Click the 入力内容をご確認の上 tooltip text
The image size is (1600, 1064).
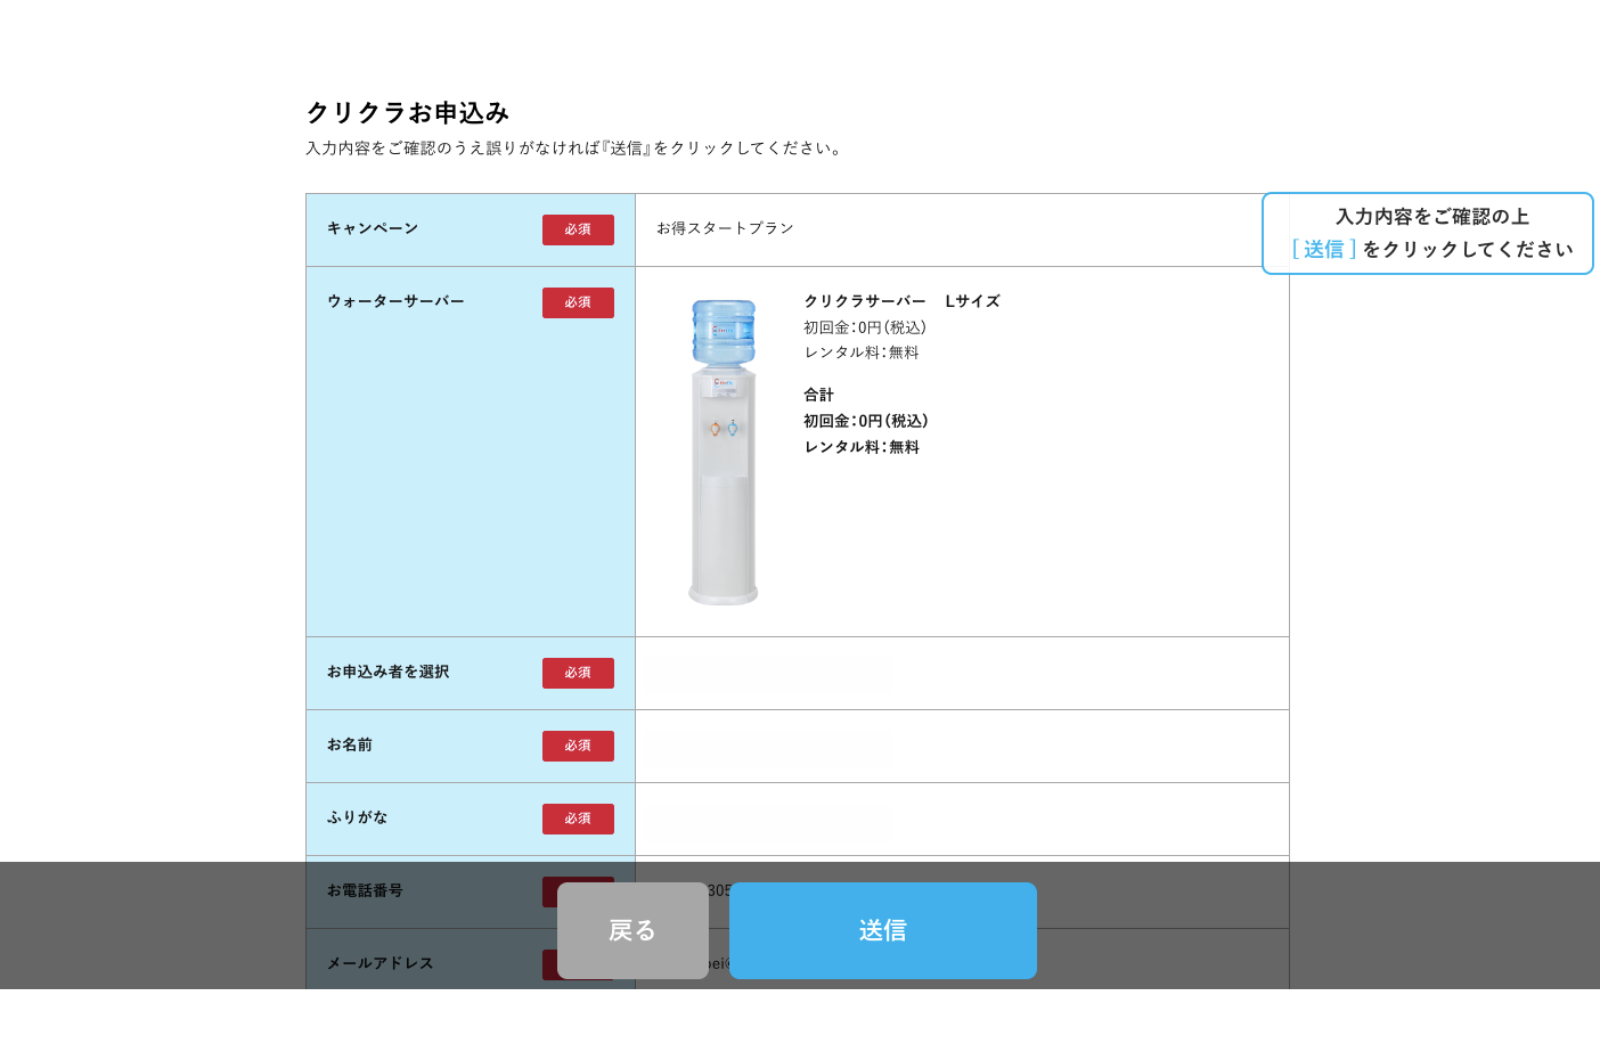tap(1432, 217)
